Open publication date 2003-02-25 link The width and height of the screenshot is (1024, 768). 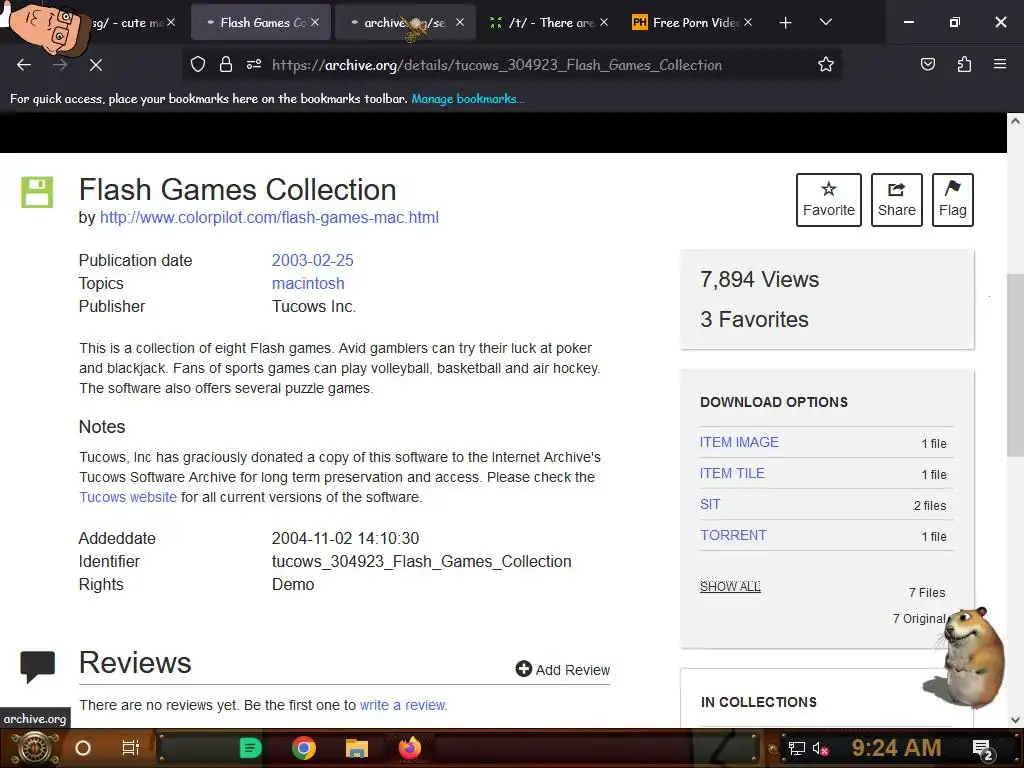tap(313, 261)
